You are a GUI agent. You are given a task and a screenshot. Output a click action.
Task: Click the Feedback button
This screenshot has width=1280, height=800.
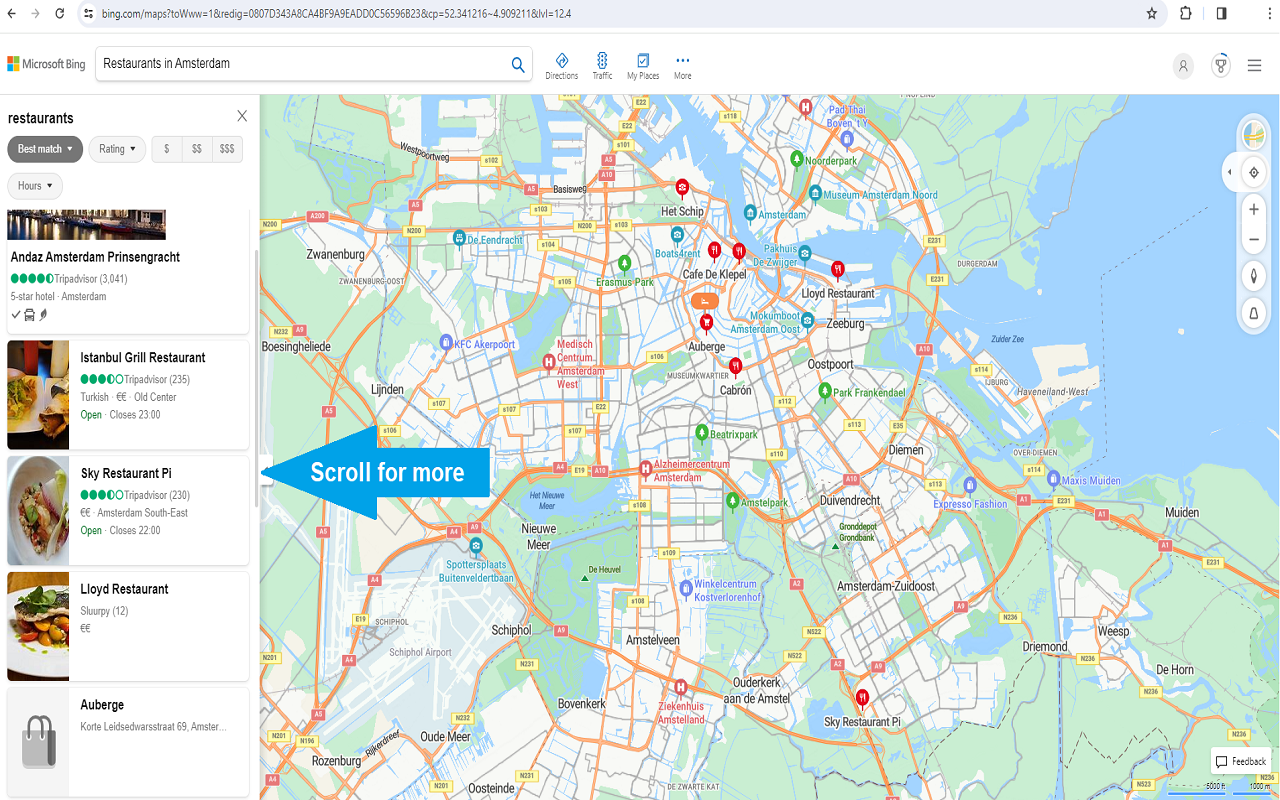point(1240,761)
